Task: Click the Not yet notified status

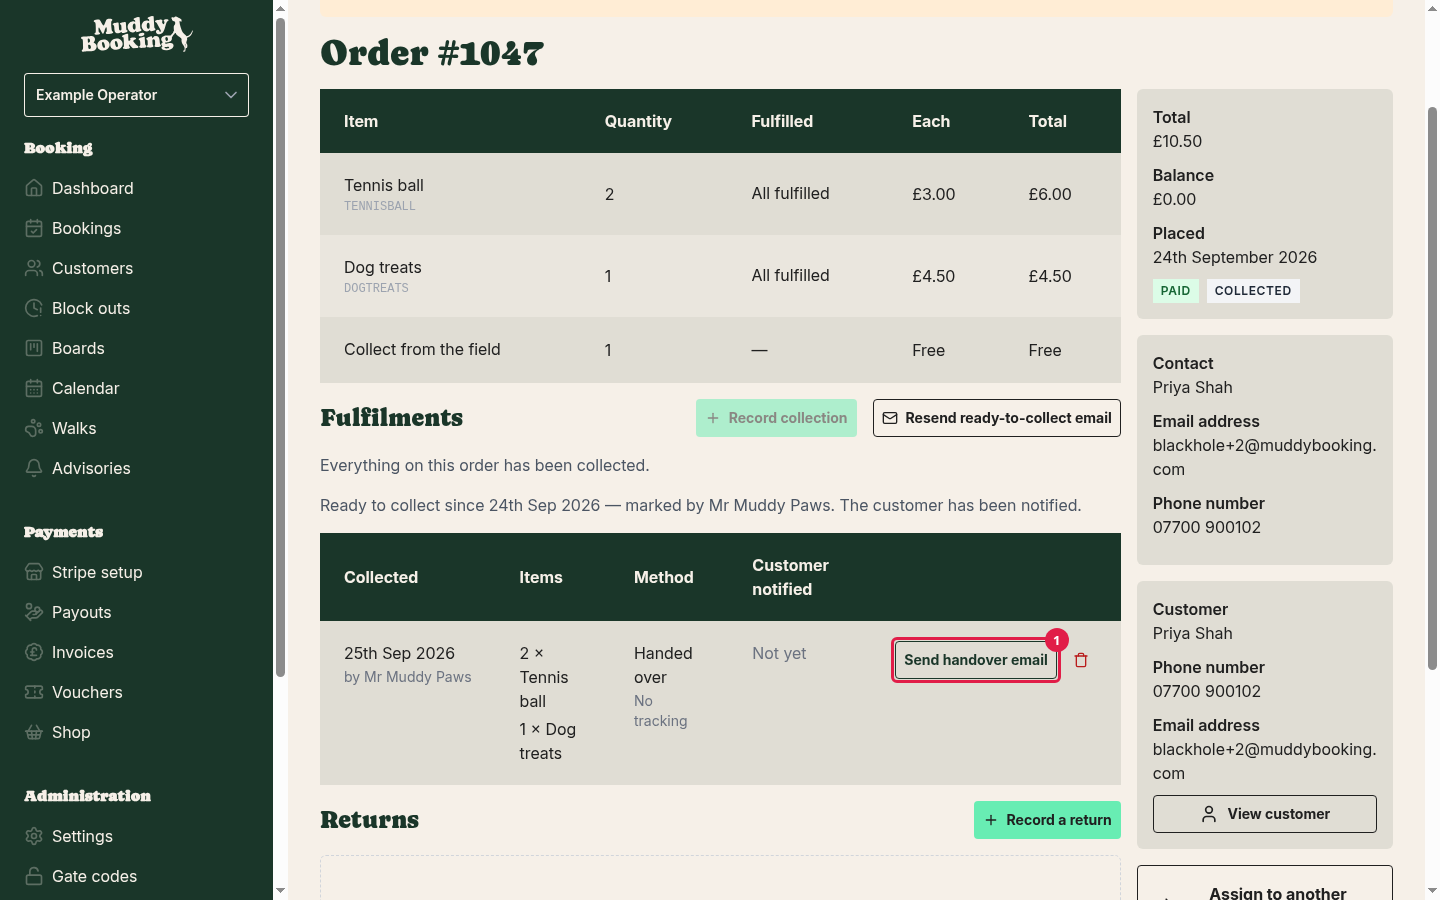Action: coord(779,653)
